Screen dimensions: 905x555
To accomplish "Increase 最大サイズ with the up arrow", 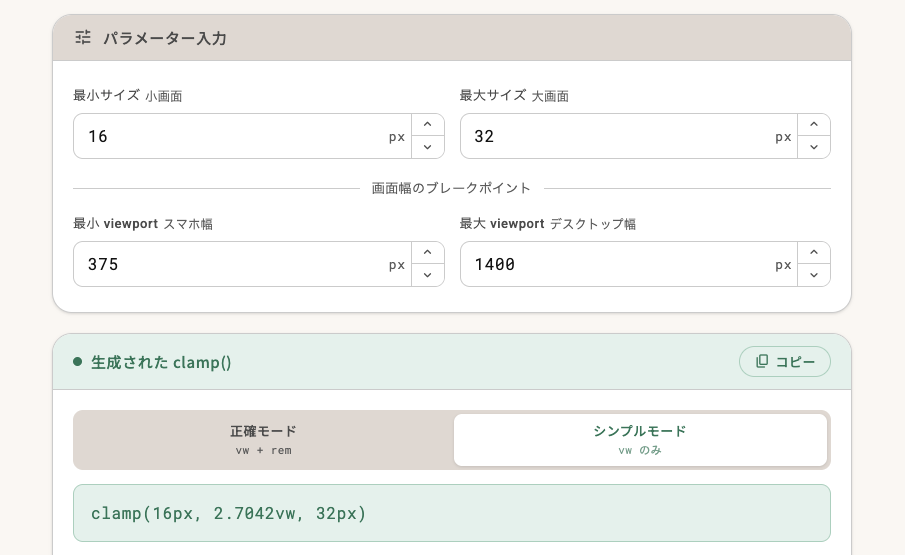I will (813, 125).
